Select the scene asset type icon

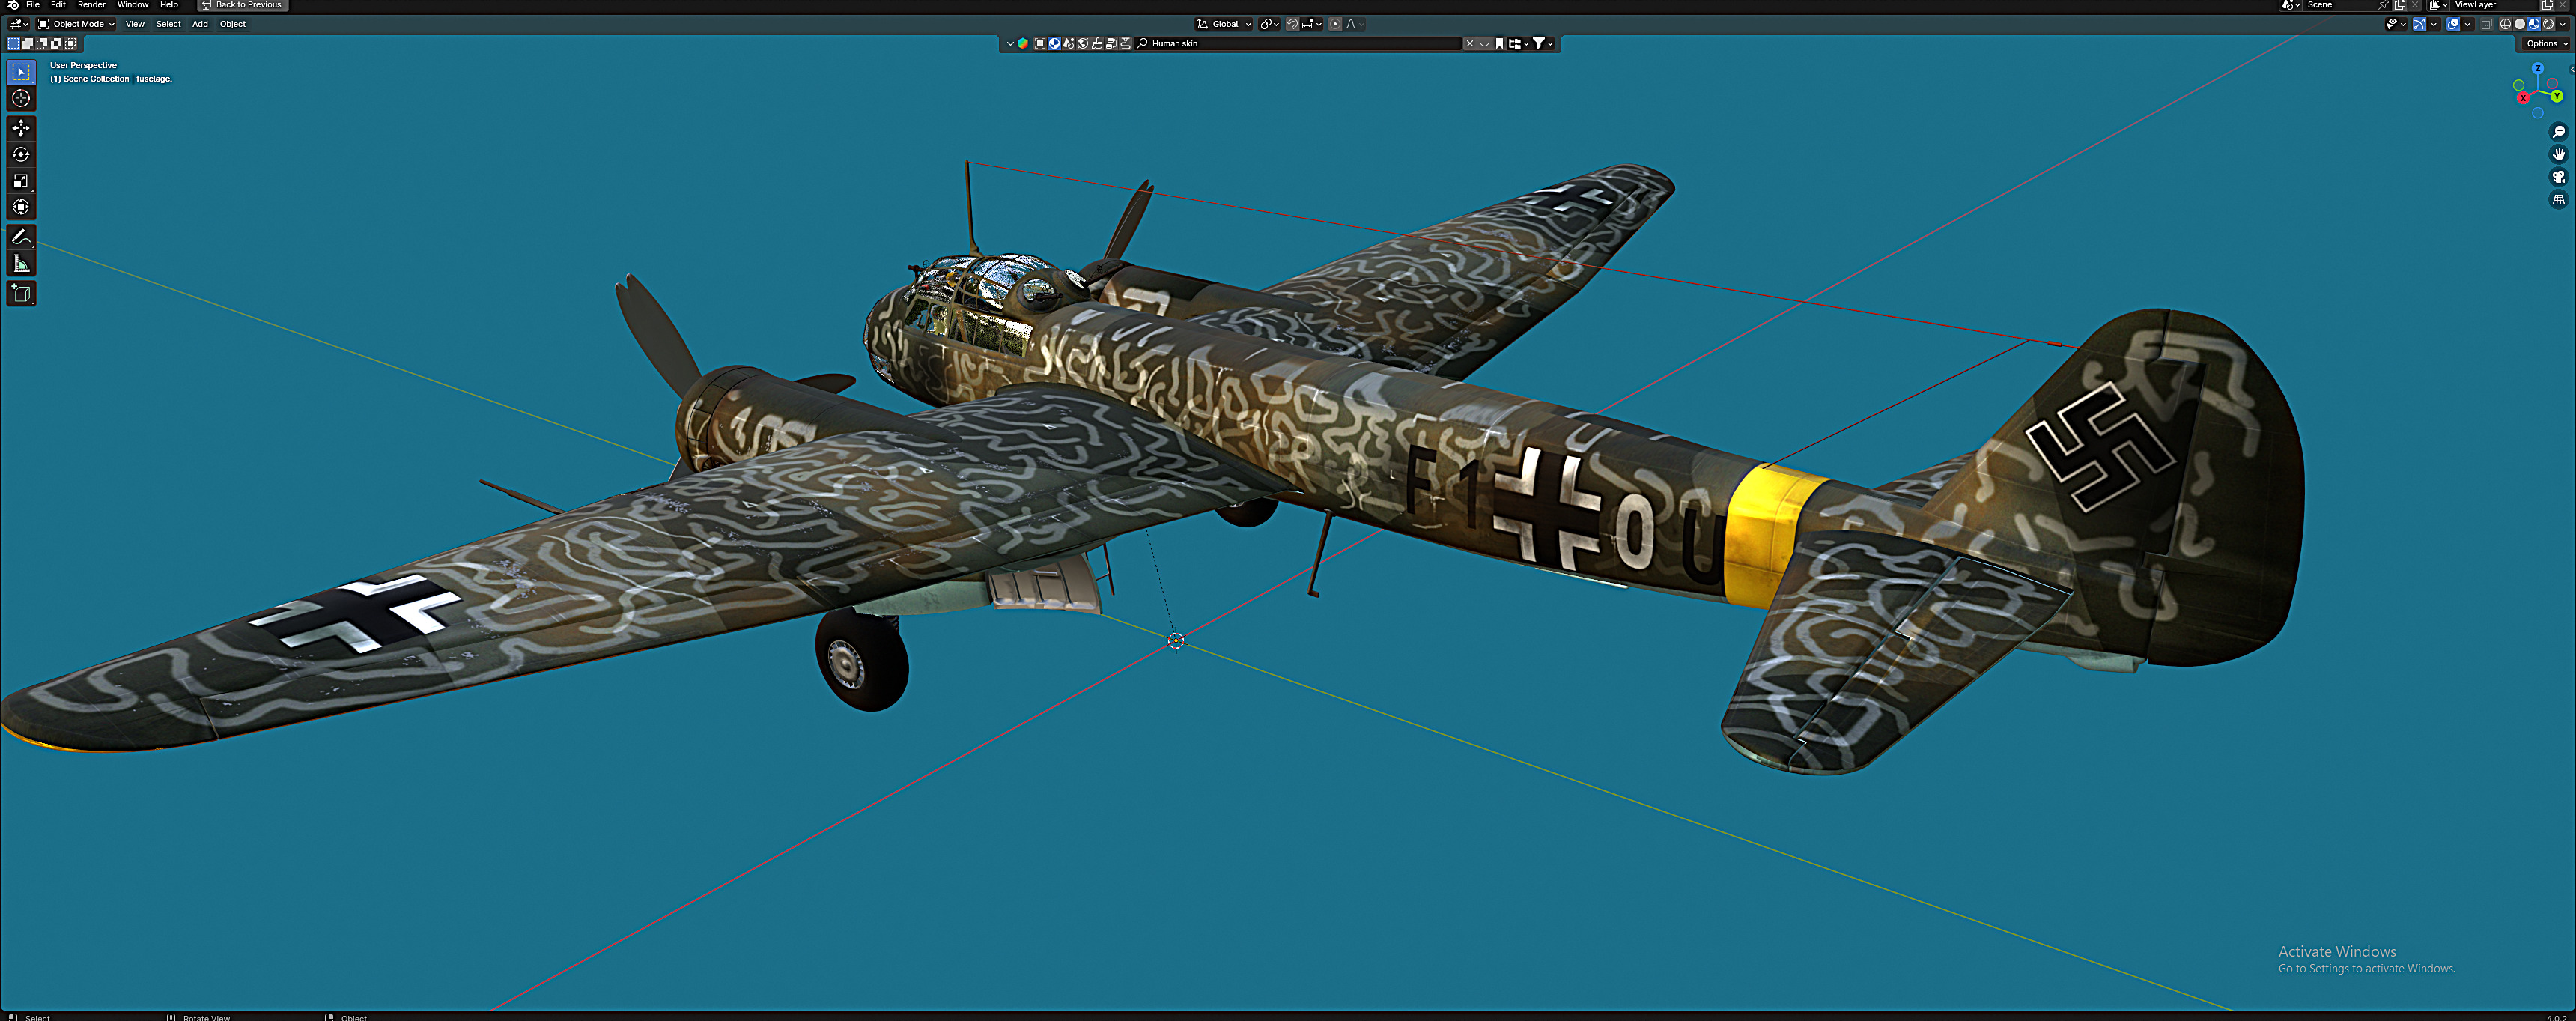click(x=1068, y=44)
